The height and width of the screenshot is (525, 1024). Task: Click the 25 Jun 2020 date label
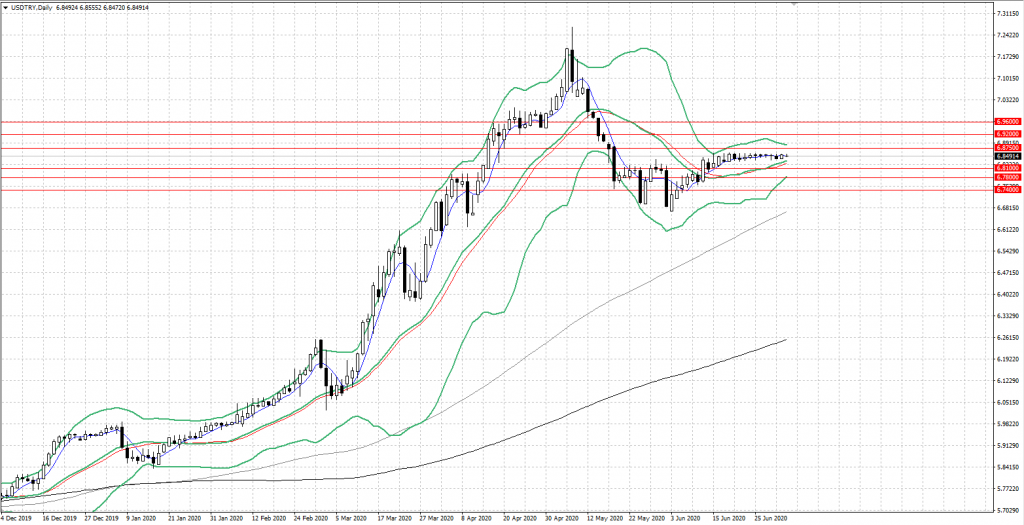(770, 519)
